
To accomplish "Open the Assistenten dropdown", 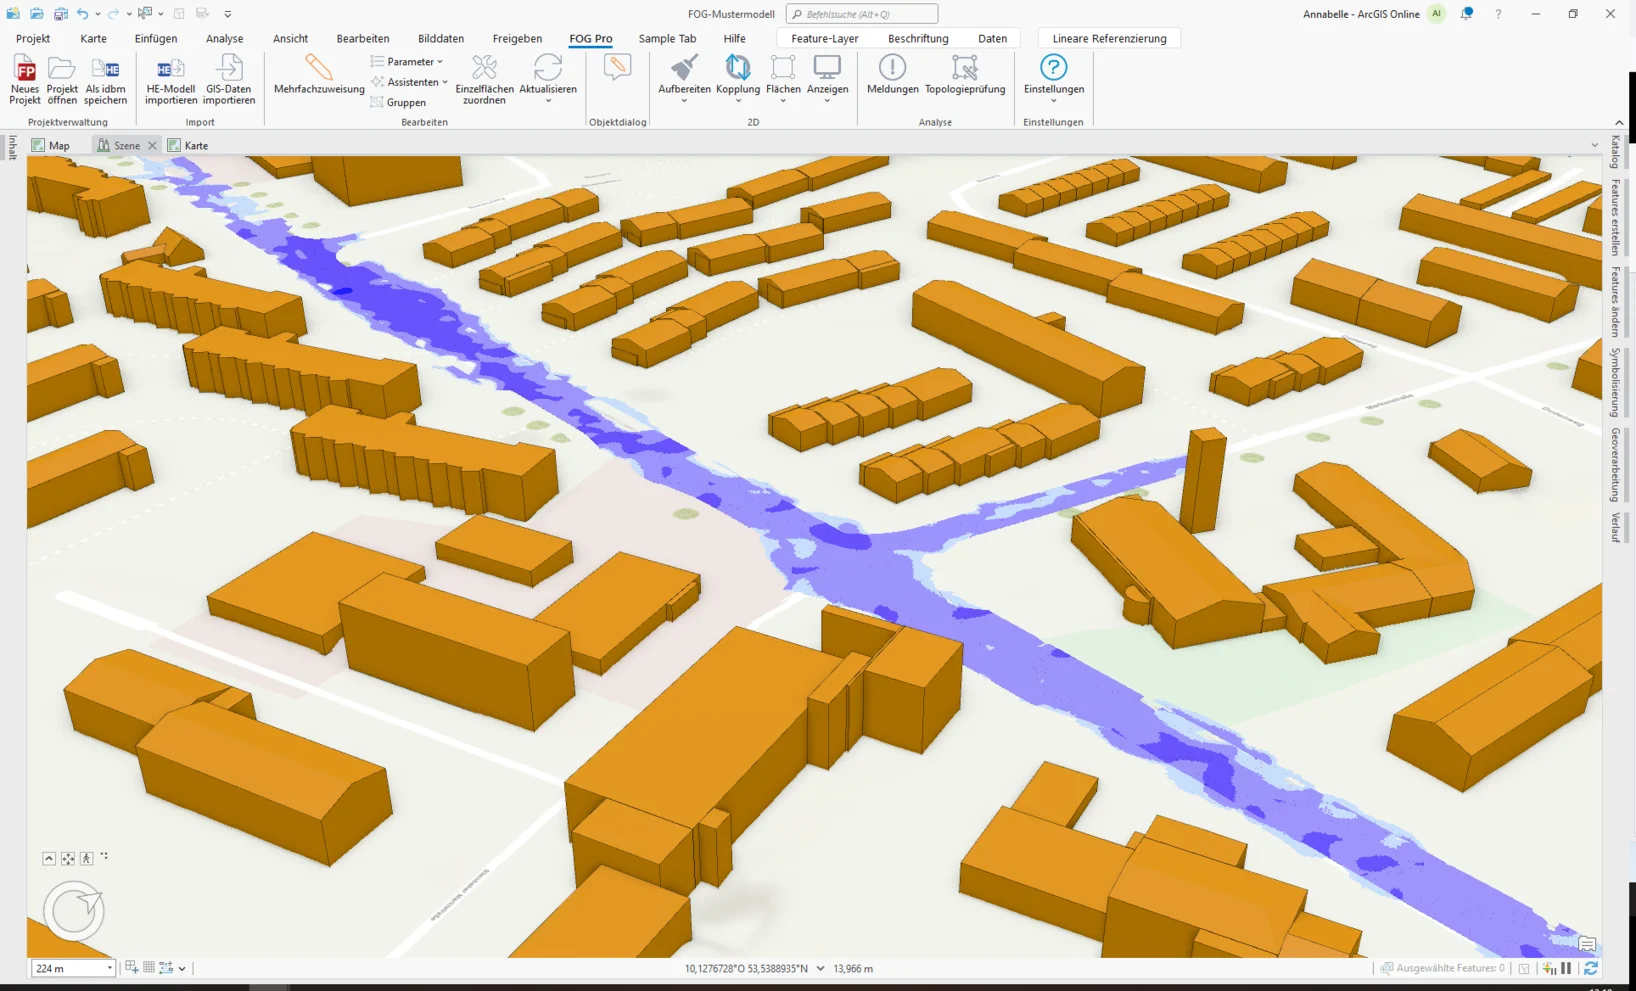I will [409, 82].
